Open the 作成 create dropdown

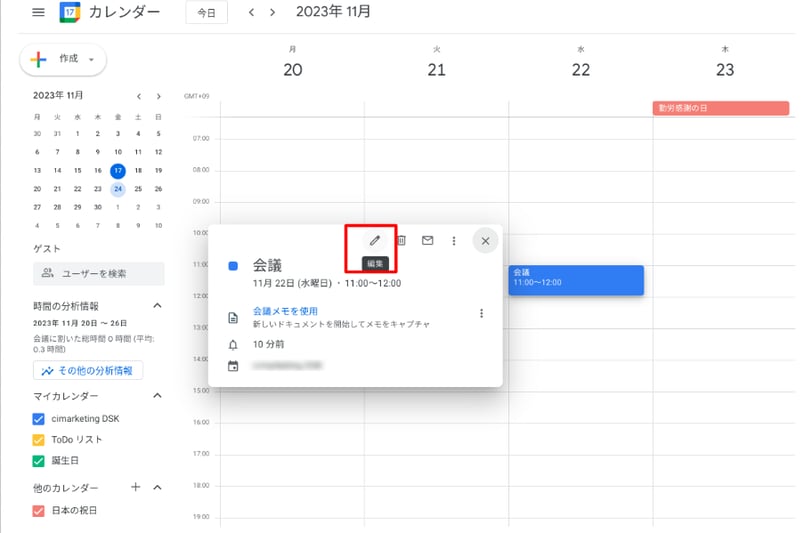63,59
